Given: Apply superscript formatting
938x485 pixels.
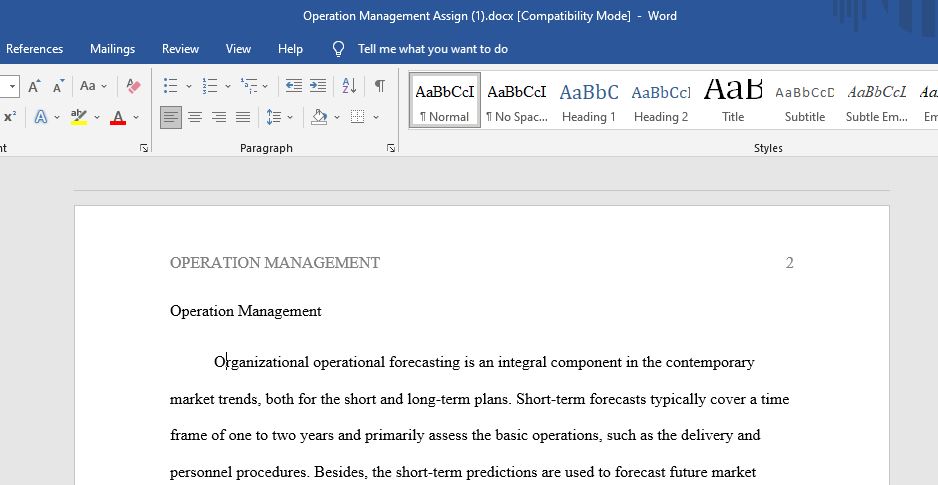Looking at the screenshot, I should (x=10, y=117).
